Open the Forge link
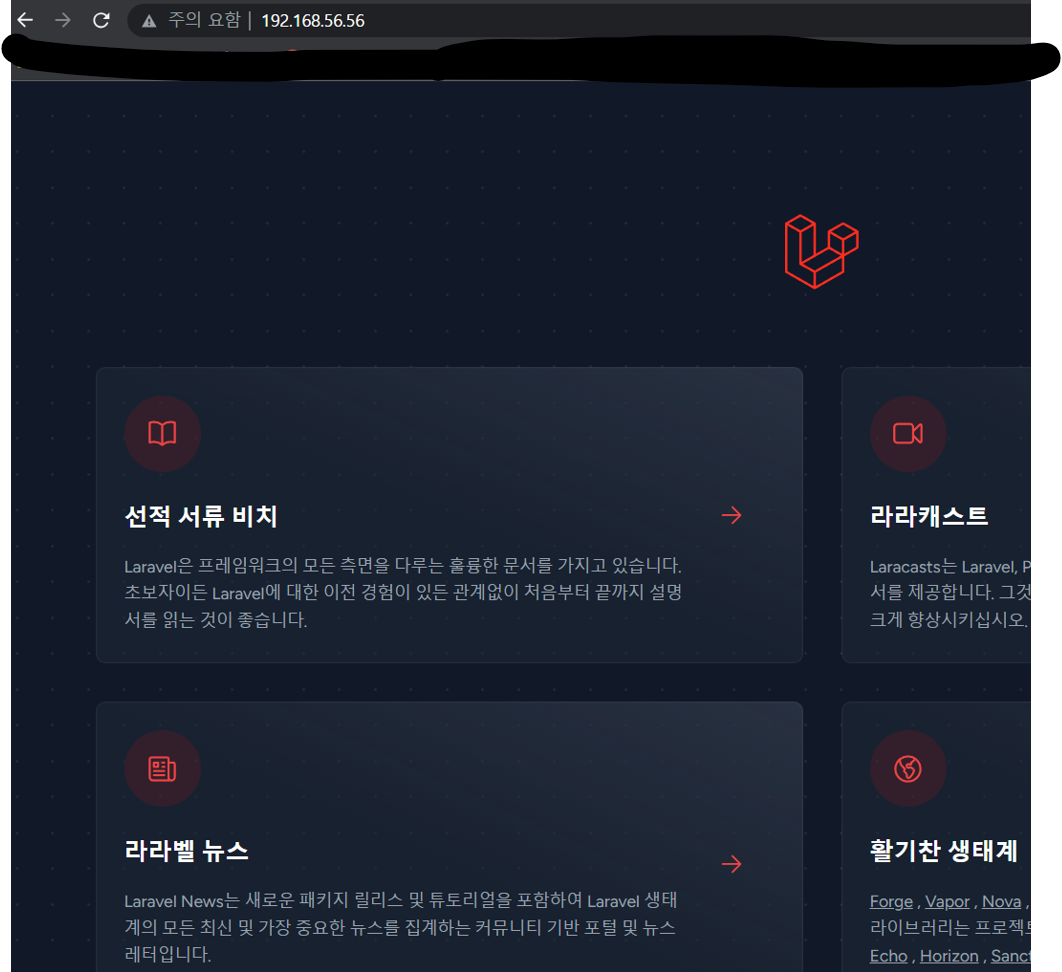 tap(891, 902)
